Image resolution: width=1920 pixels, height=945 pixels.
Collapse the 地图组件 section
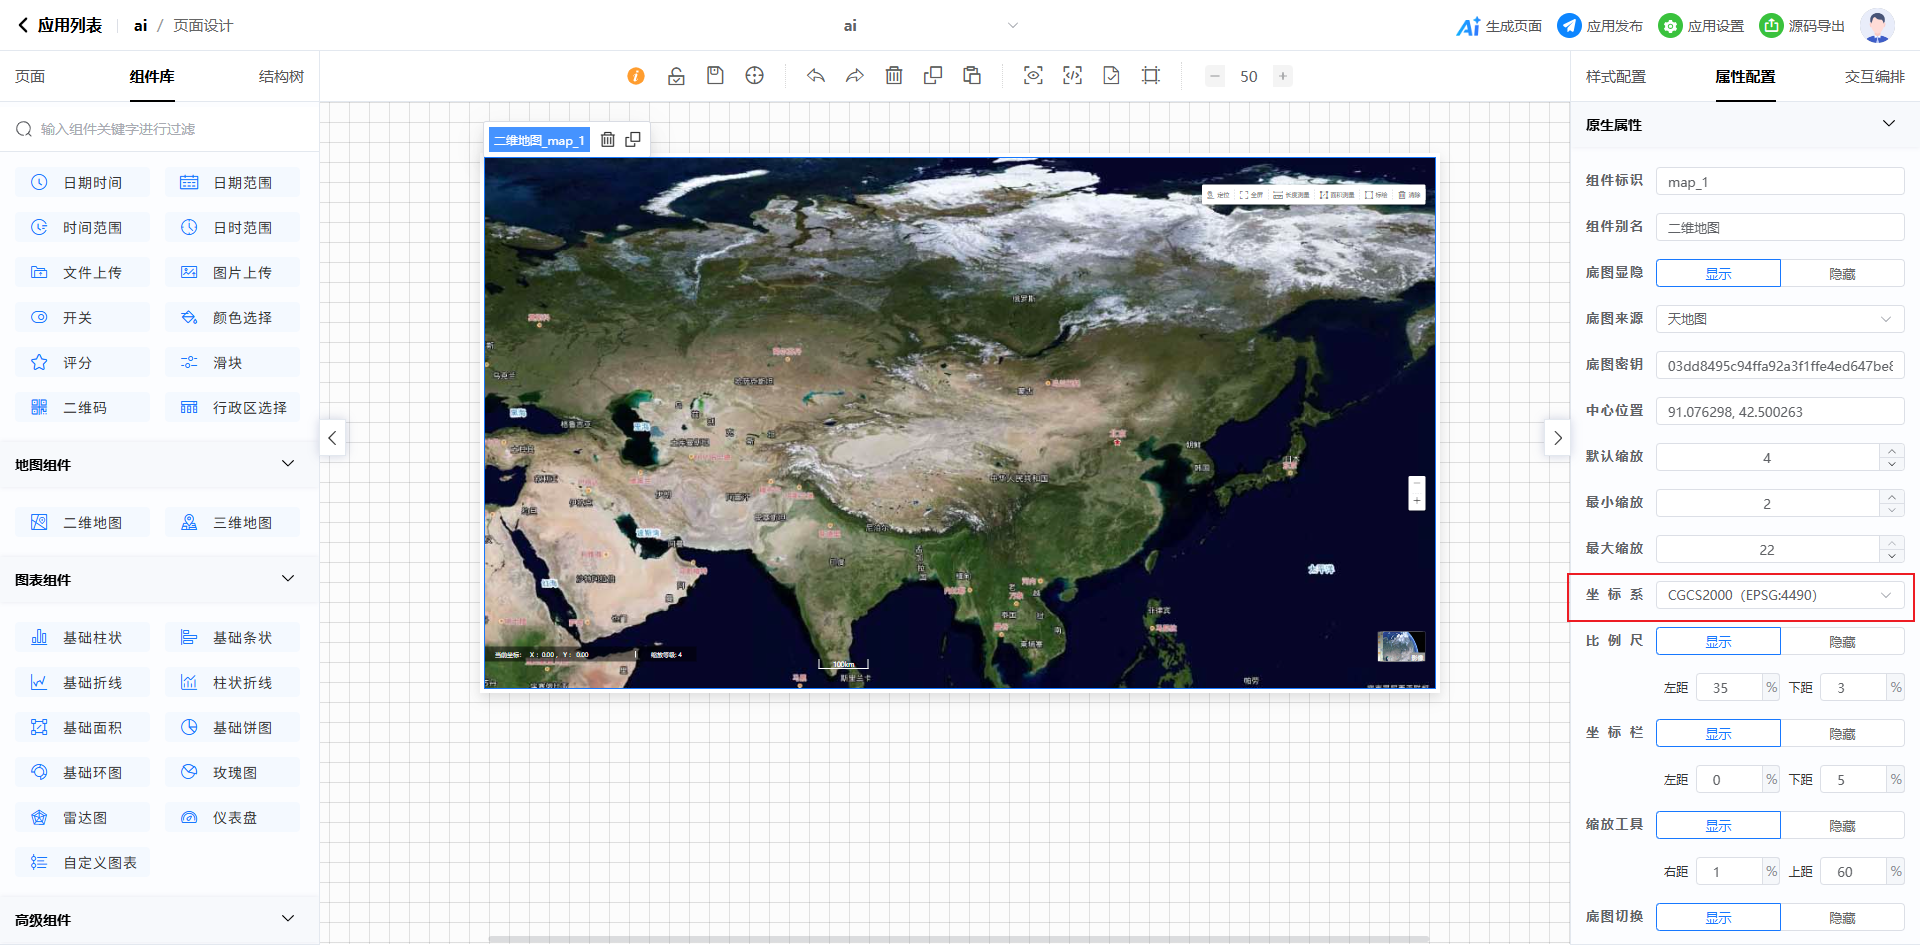pos(288,464)
